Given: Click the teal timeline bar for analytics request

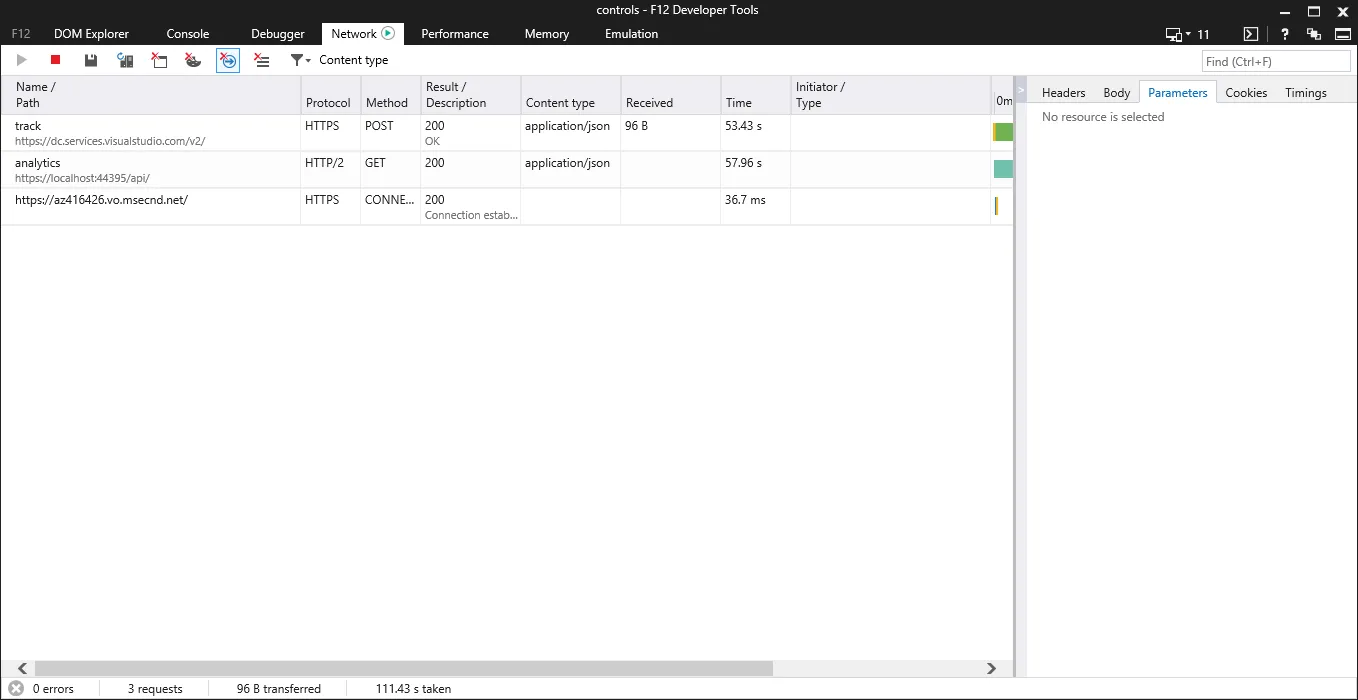Looking at the screenshot, I should pos(1003,169).
